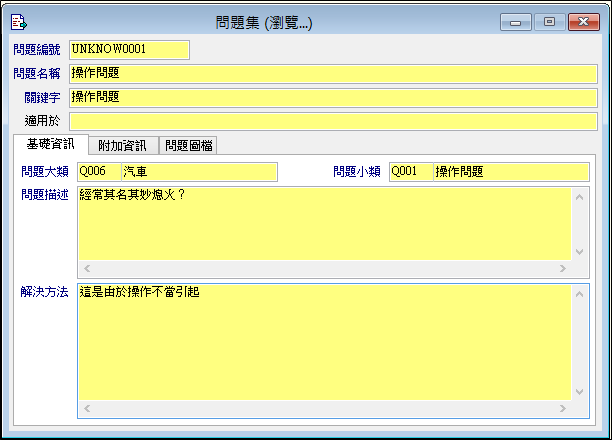This screenshot has height=440, width=612.
Task: Click the 問題編號 field with UNKNOW0001
Action: 128,50
